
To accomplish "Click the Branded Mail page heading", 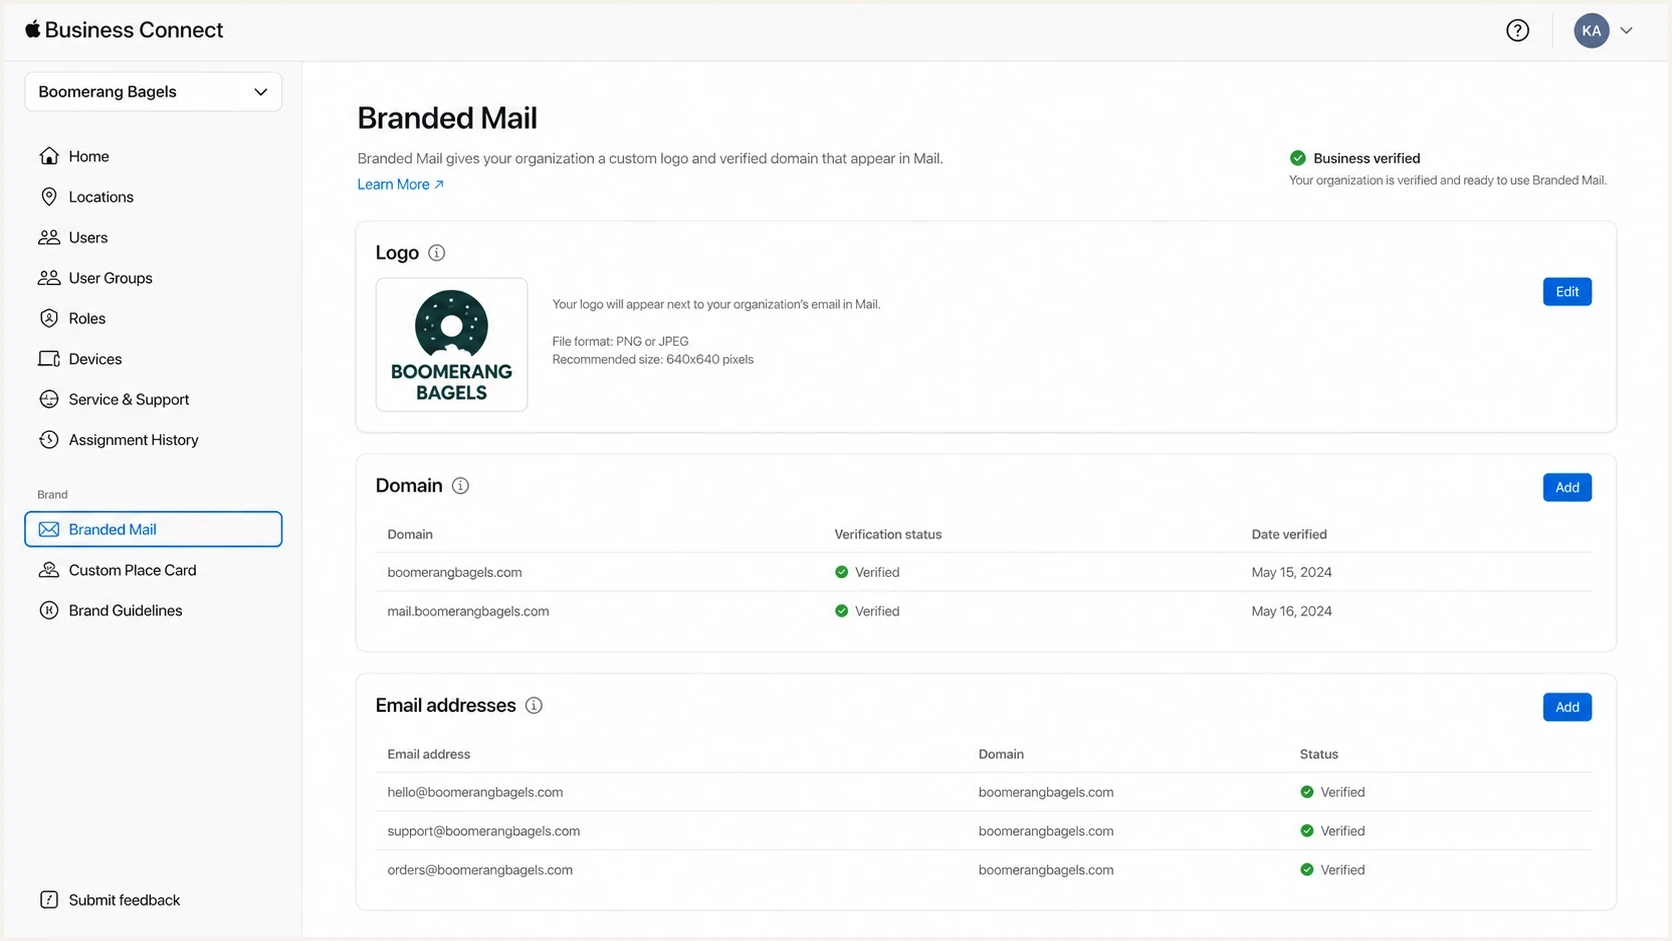I will 447,118.
